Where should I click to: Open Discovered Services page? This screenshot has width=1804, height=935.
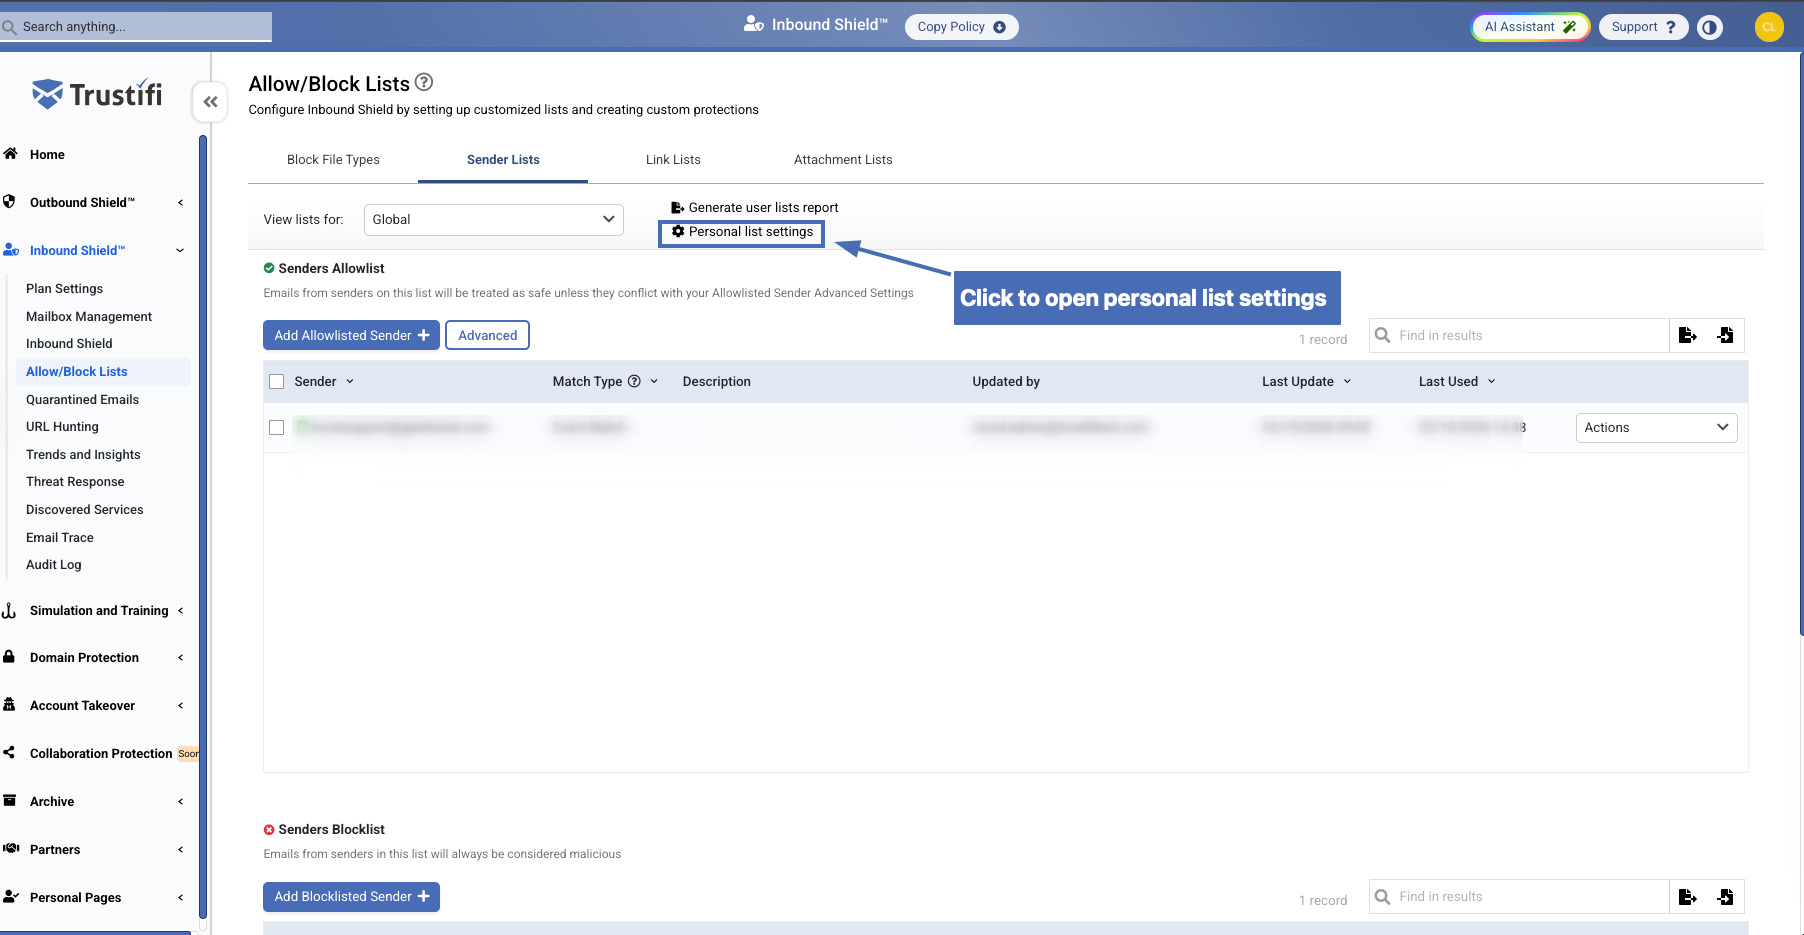click(x=84, y=509)
